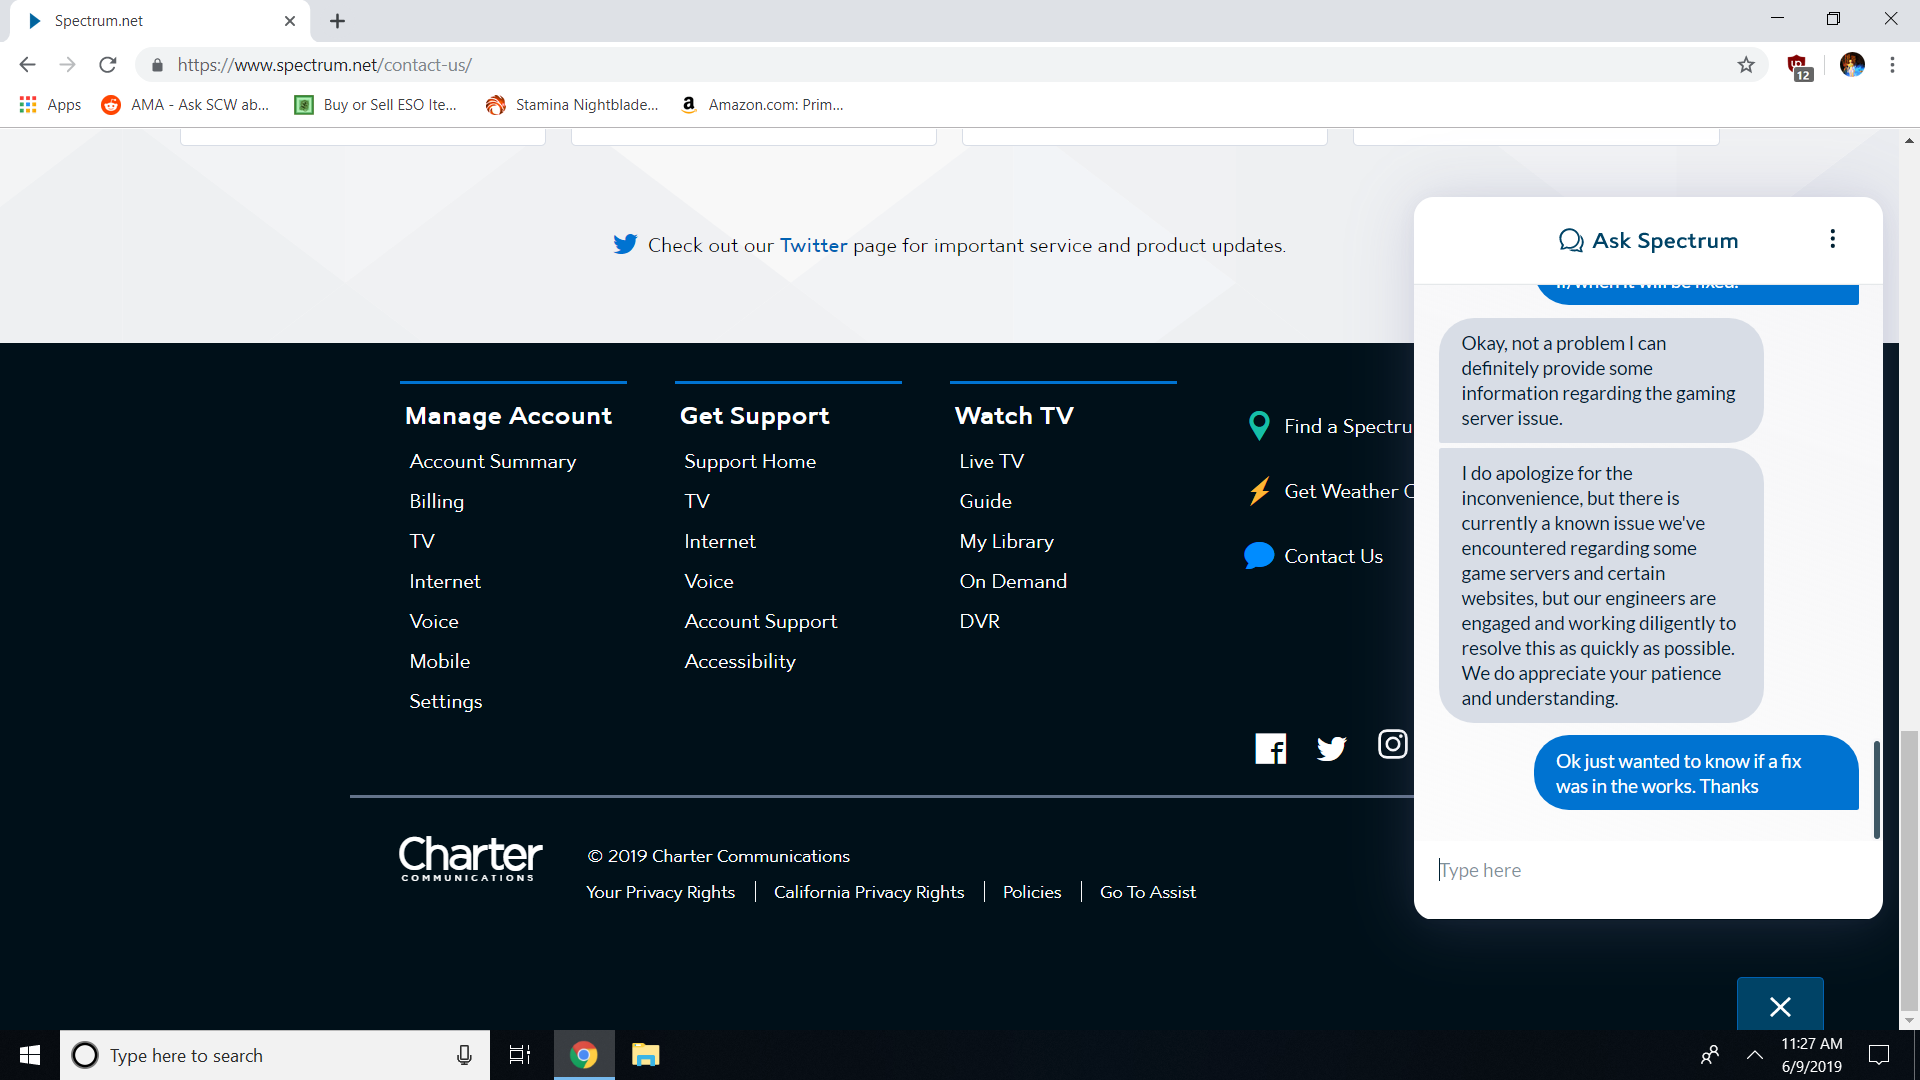Open the Stamina Nightblade bookmark
1920x1080 pixels.
pos(572,104)
